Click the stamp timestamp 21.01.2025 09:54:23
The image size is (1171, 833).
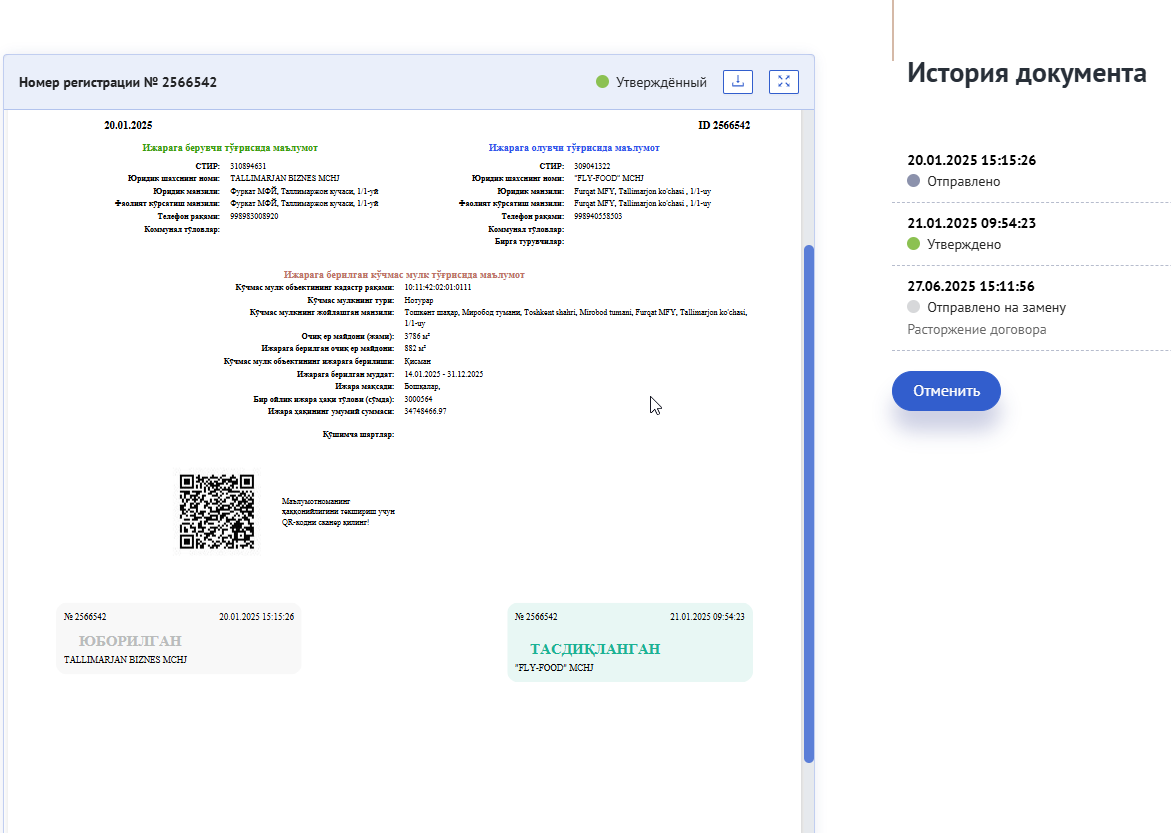[707, 617]
